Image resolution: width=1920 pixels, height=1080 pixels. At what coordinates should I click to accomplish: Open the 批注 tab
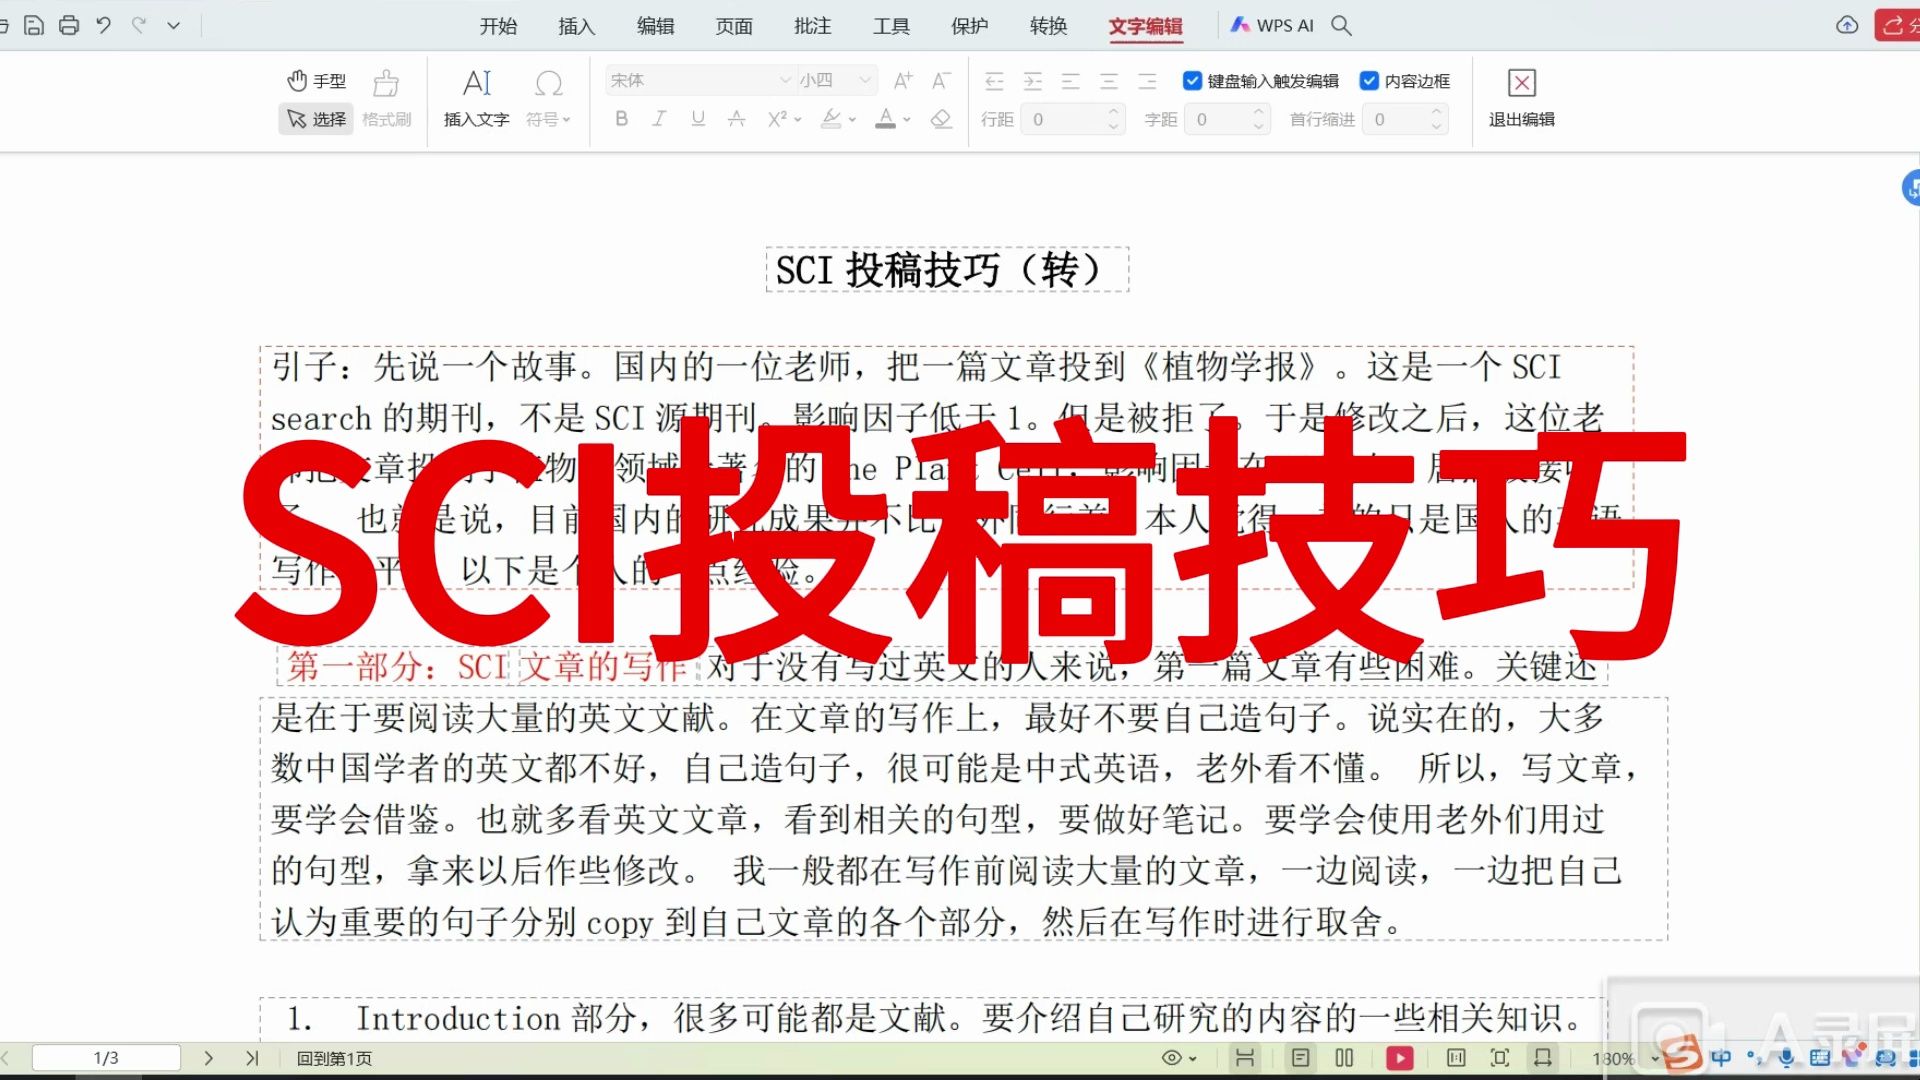tap(813, 26)
